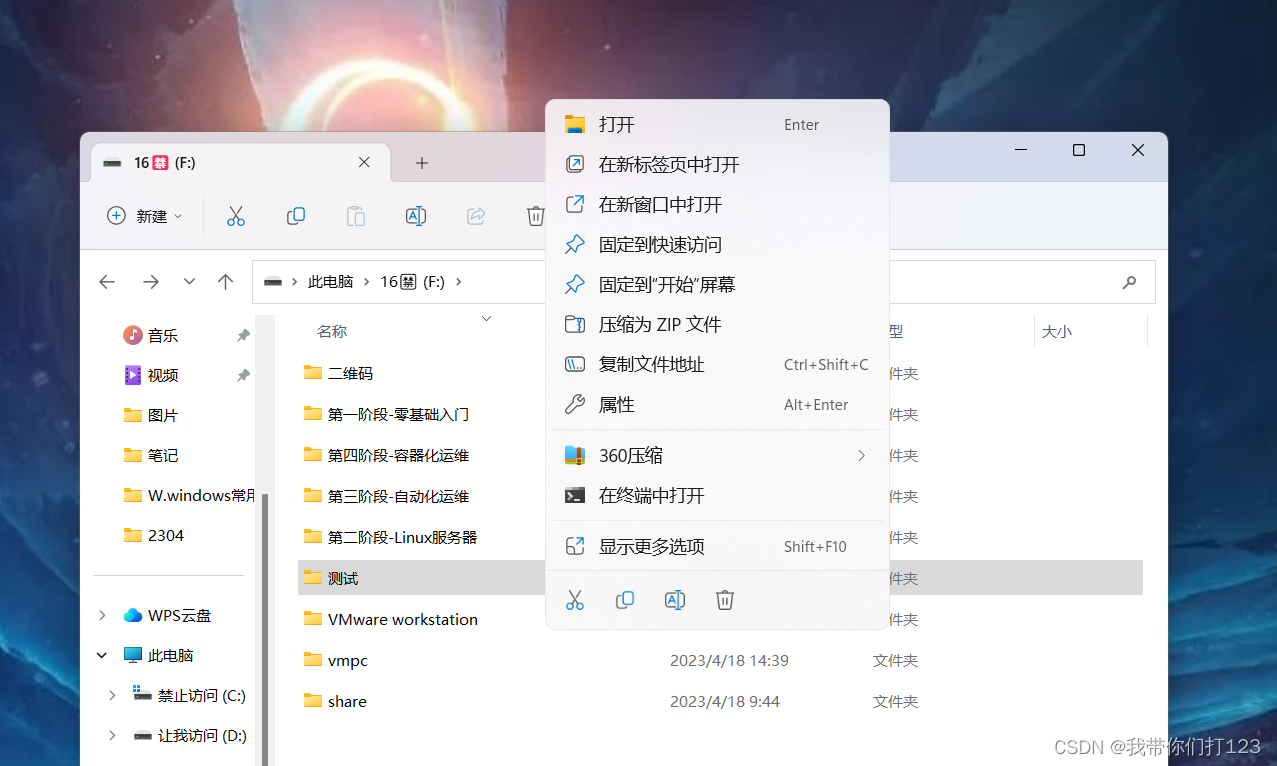Sort by the 名称 column header
Image resolution: width=1277 pixels, height=766 pixels.
[332, 331]
